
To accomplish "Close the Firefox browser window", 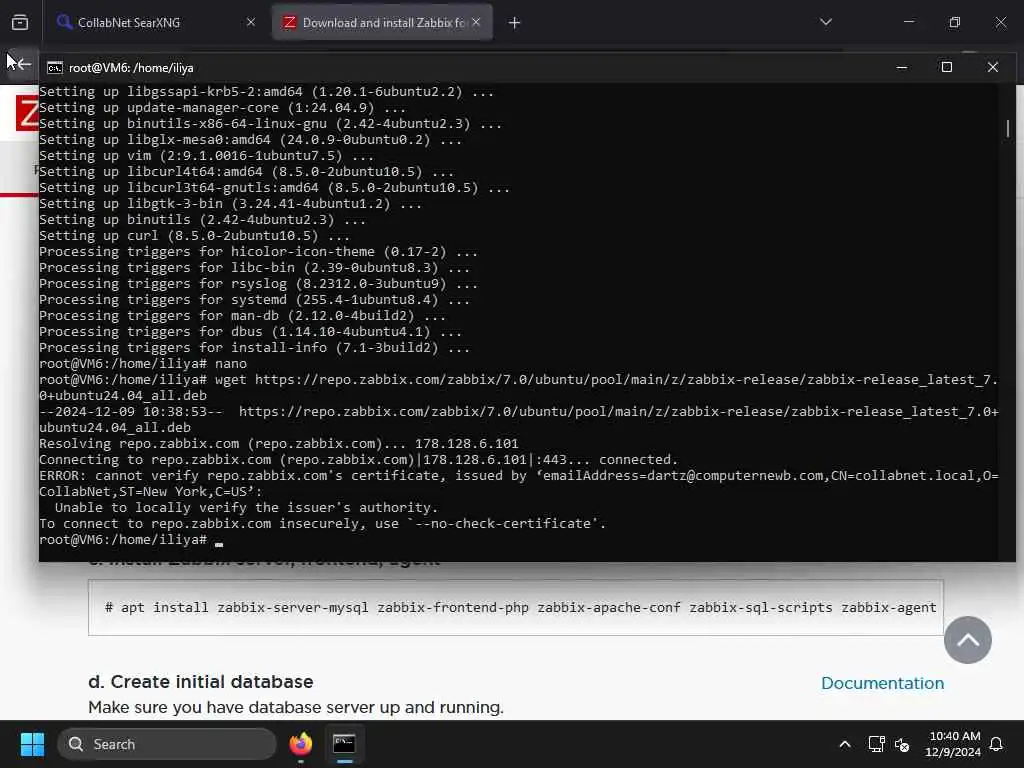I will click(x=1000, y=22).
